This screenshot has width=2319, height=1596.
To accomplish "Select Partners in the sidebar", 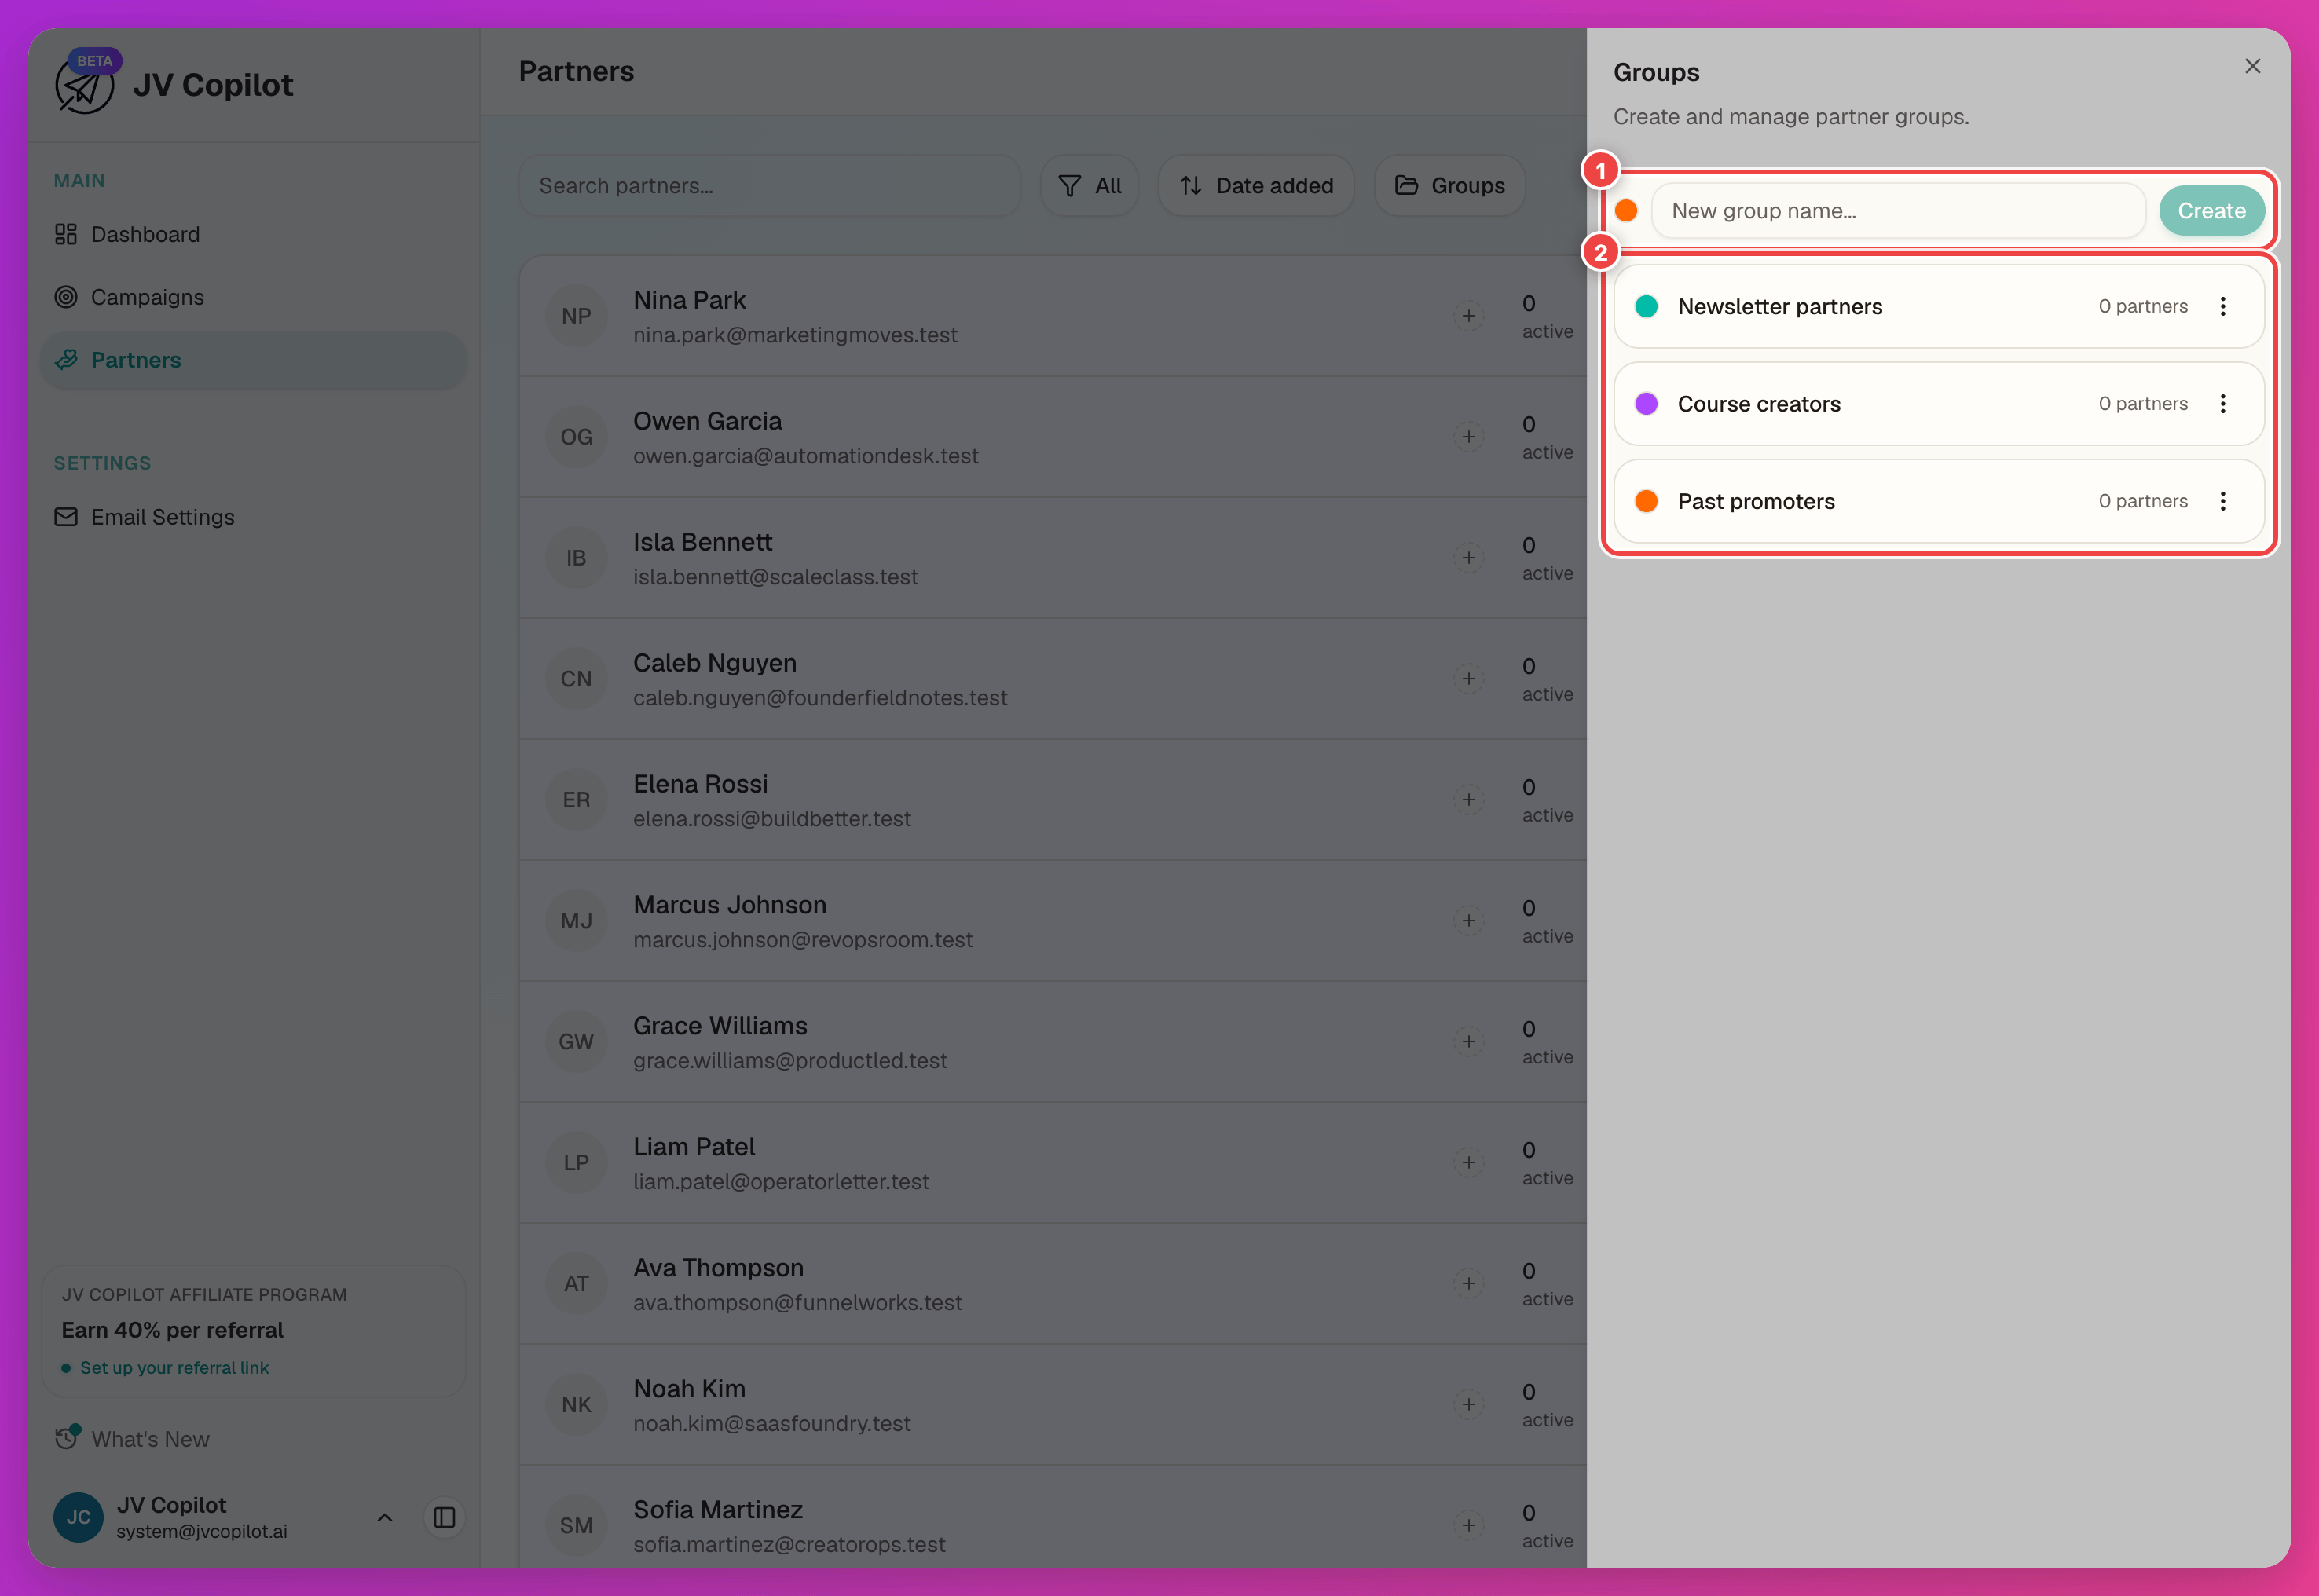I will point(252,360).
